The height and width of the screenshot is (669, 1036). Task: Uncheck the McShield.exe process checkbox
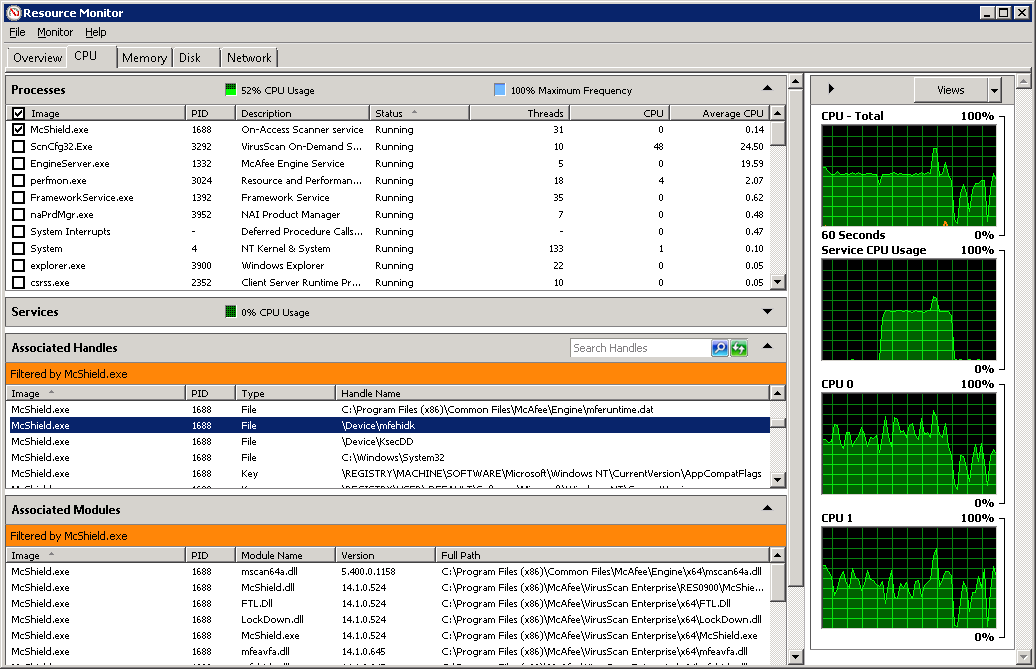click(x=17, y=129)
